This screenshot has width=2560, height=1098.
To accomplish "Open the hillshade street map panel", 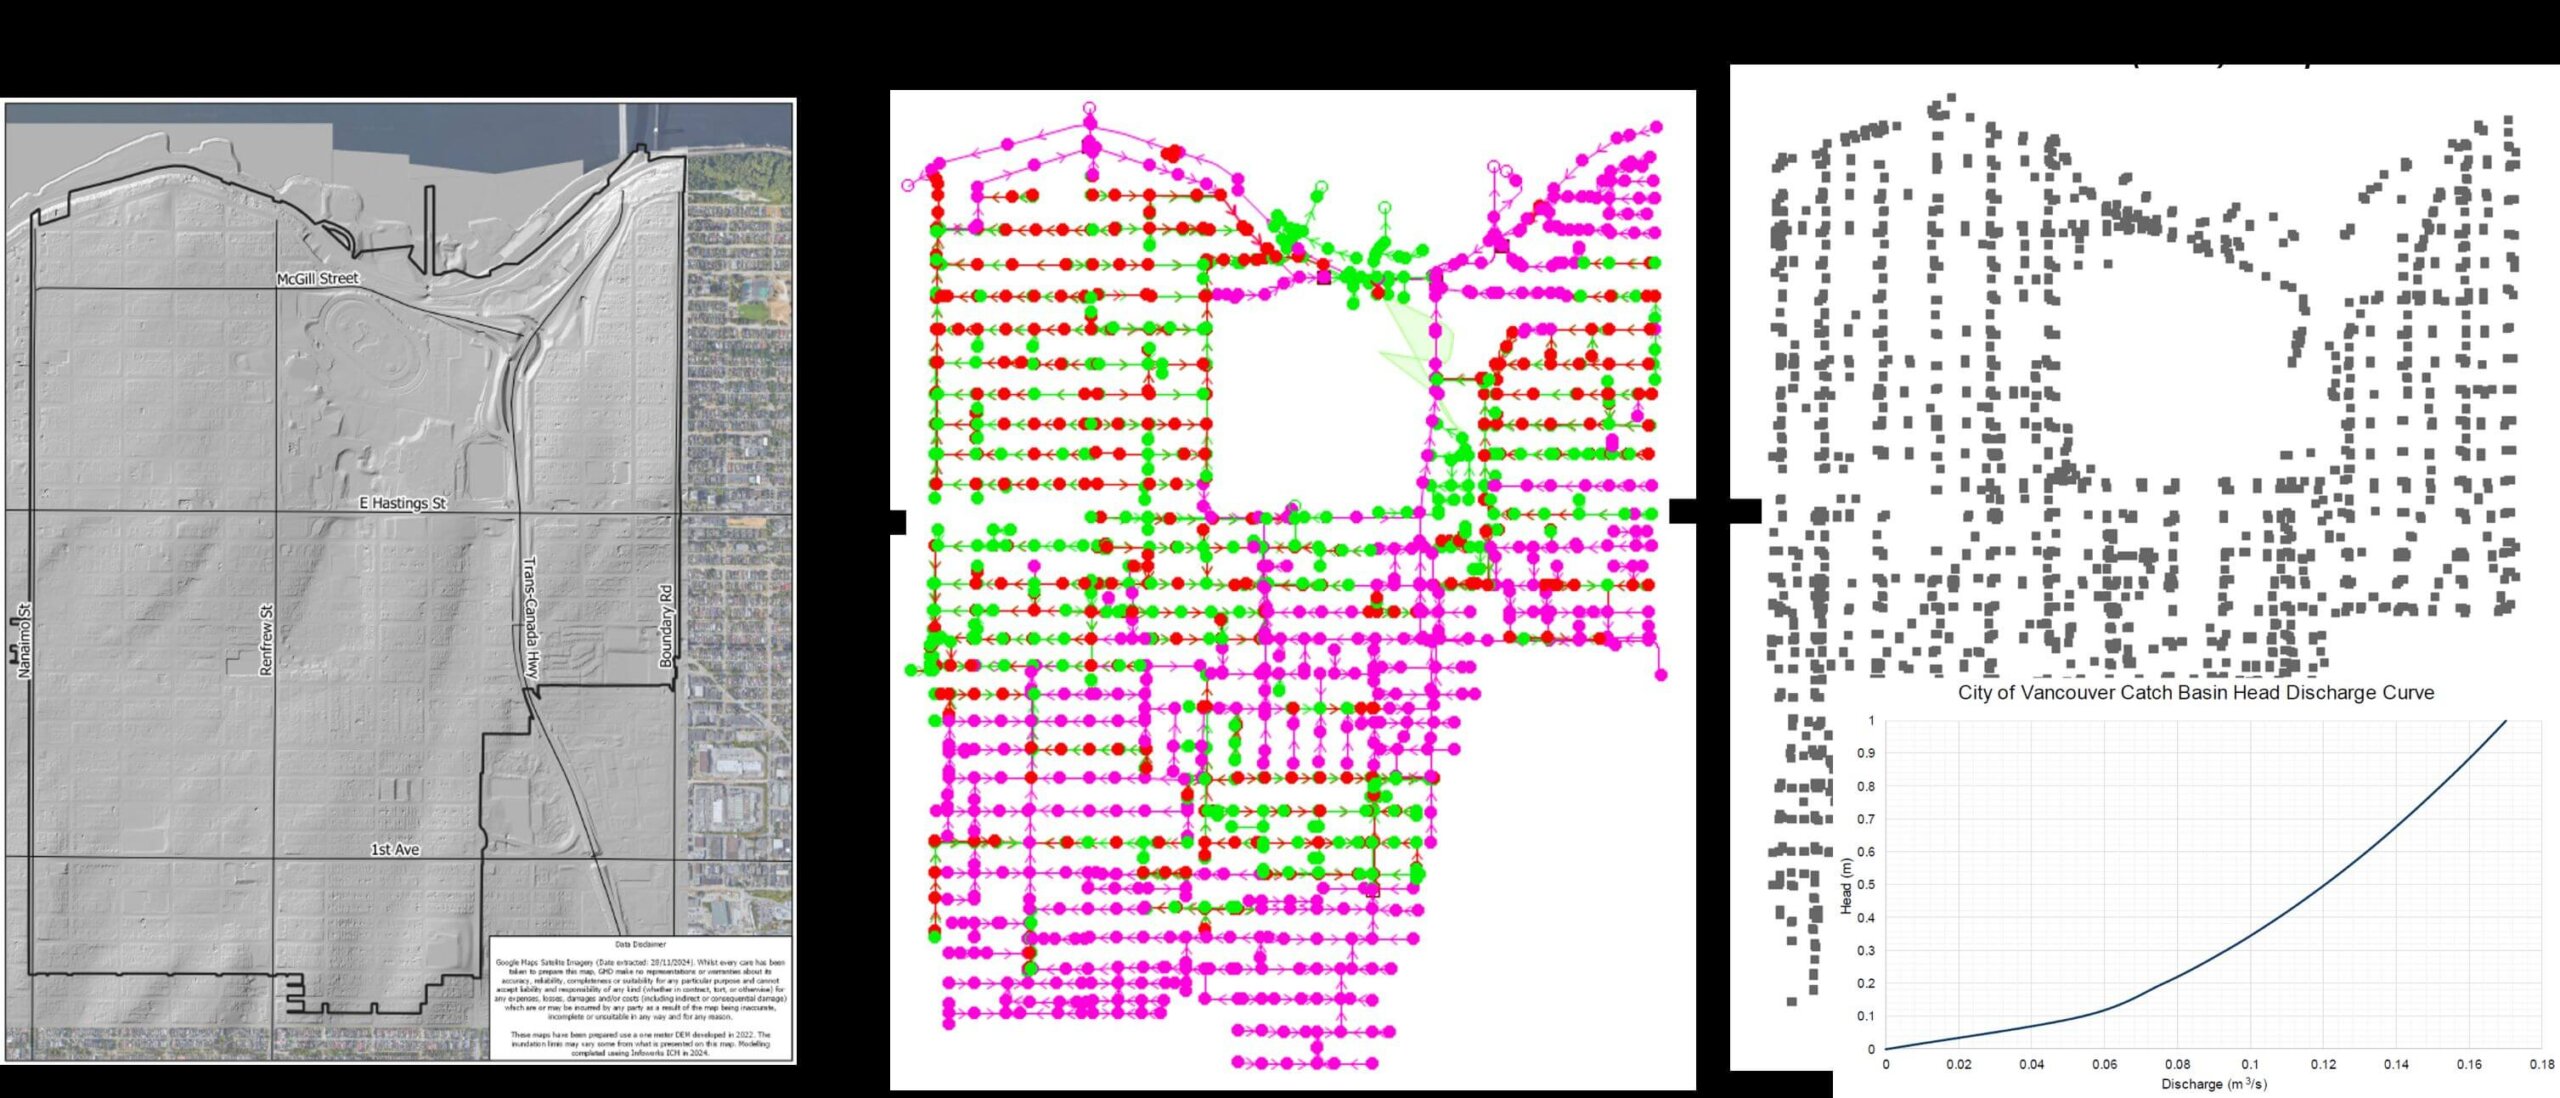I will coord(400,581).
